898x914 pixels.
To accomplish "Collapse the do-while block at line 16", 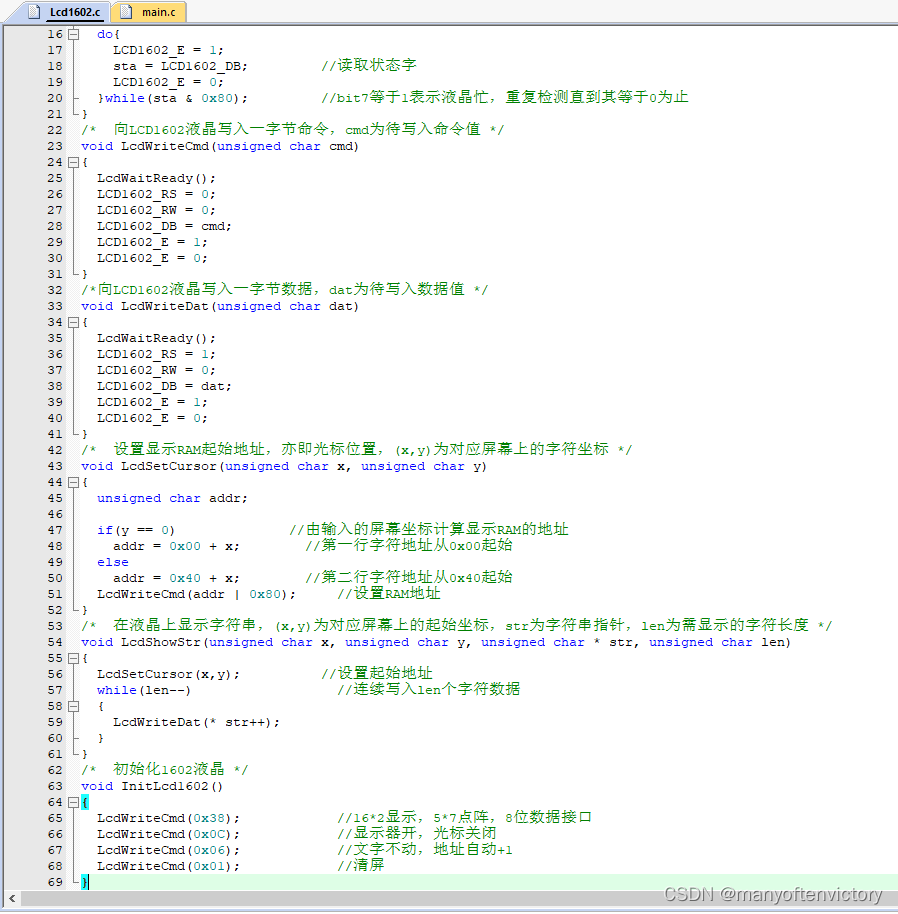I will [x=73, y=34].
